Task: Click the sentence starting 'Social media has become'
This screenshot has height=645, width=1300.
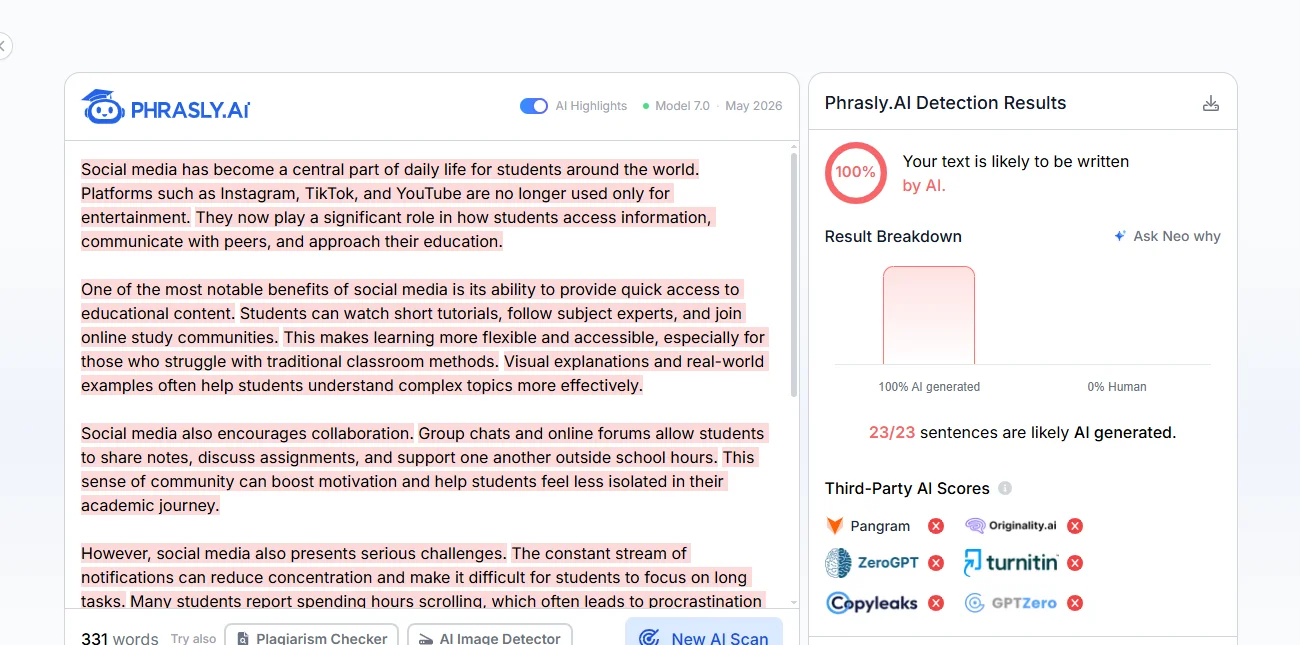Action: [390, 169]
